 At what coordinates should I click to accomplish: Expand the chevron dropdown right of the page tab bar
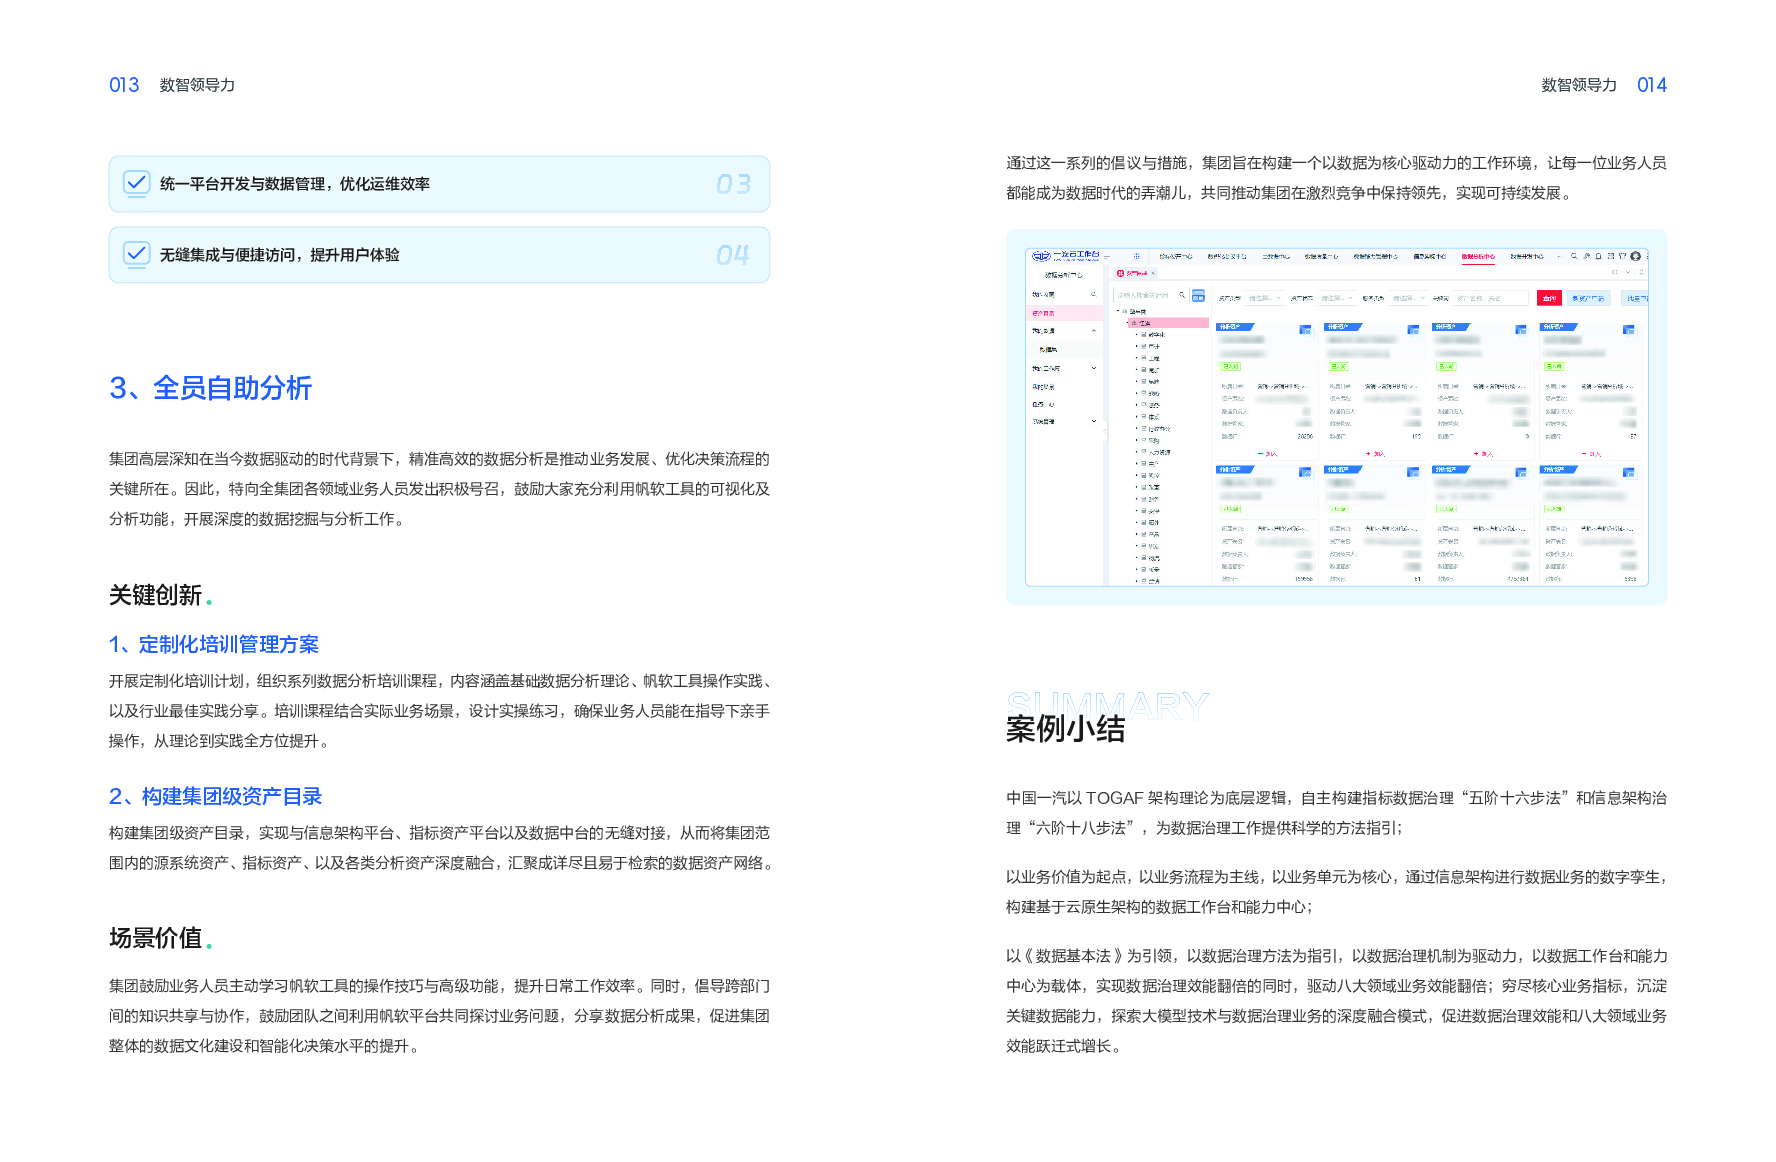click(x=1628, y=272)
